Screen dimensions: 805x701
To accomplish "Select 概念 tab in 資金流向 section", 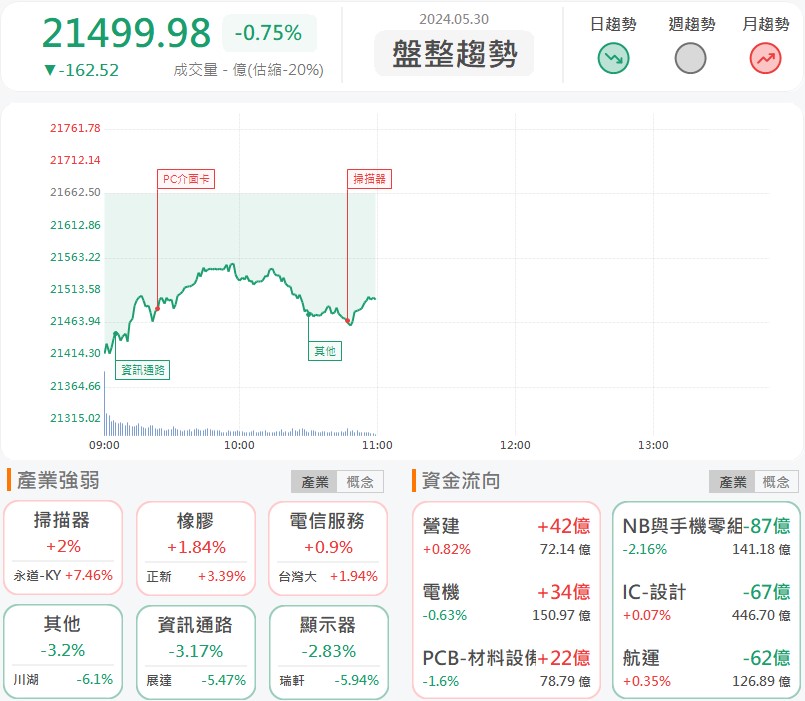I will click(x=776, y=482).
